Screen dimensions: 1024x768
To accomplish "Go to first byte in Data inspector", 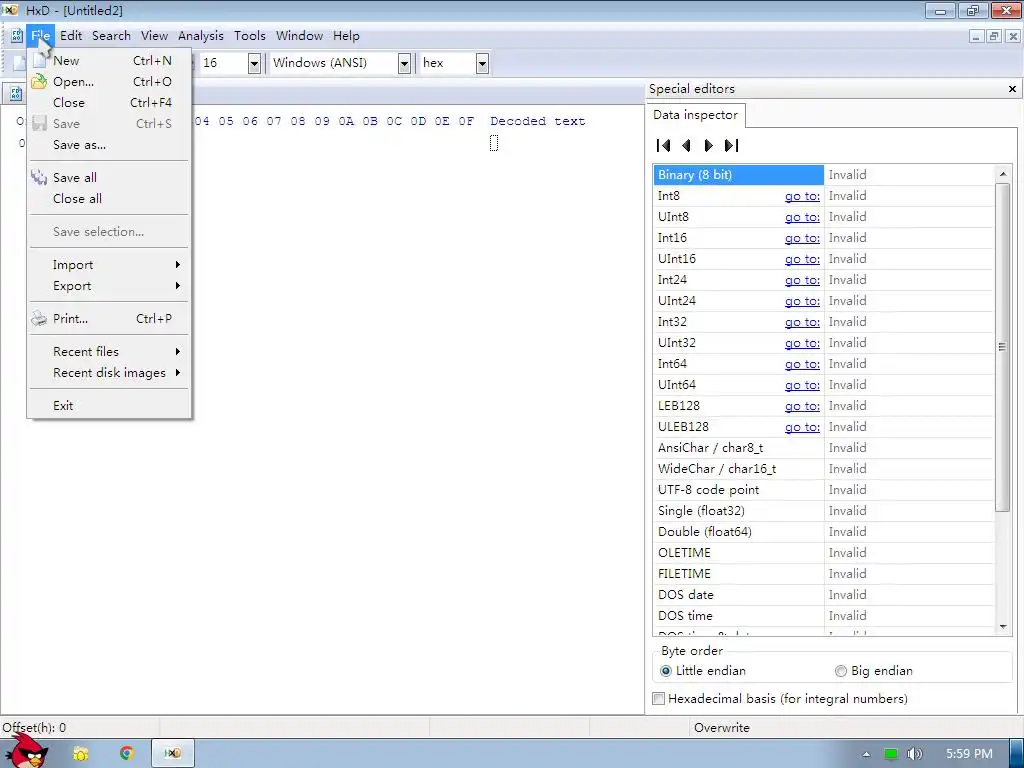I will (664, 146).
